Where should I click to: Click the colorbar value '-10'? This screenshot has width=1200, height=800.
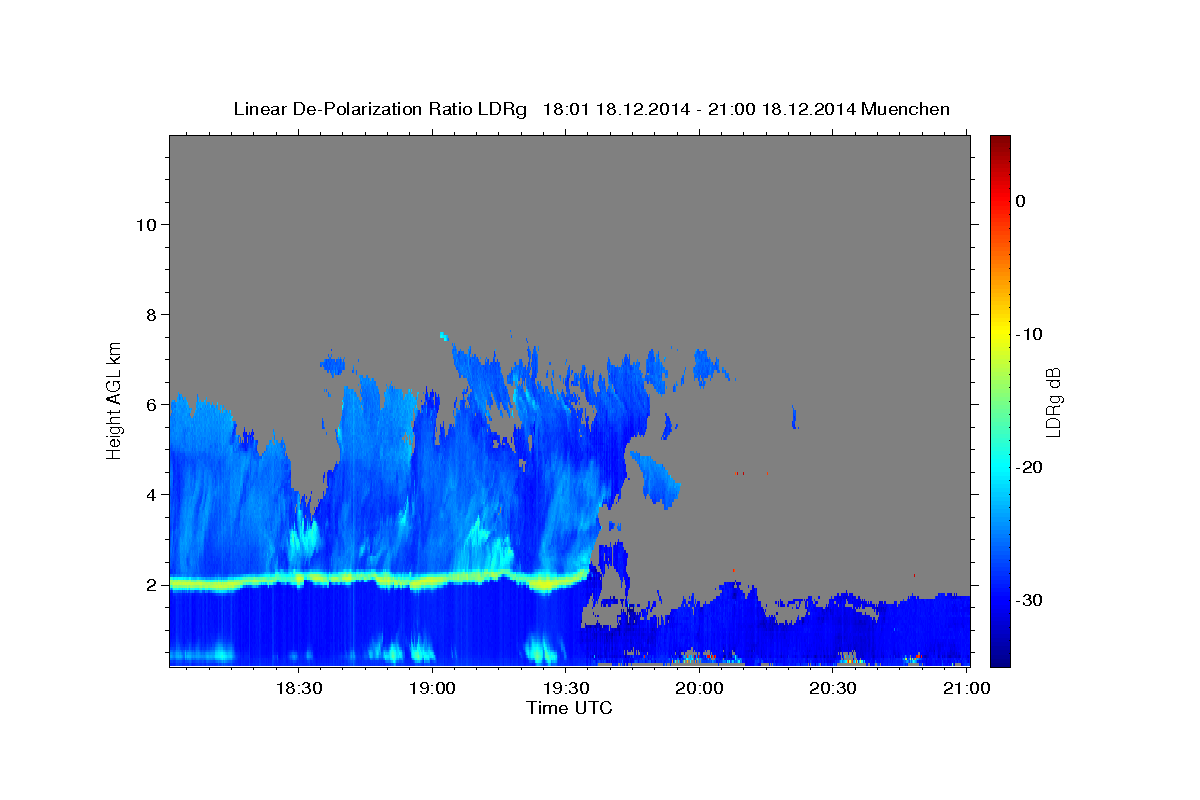tap(1030, 334)
